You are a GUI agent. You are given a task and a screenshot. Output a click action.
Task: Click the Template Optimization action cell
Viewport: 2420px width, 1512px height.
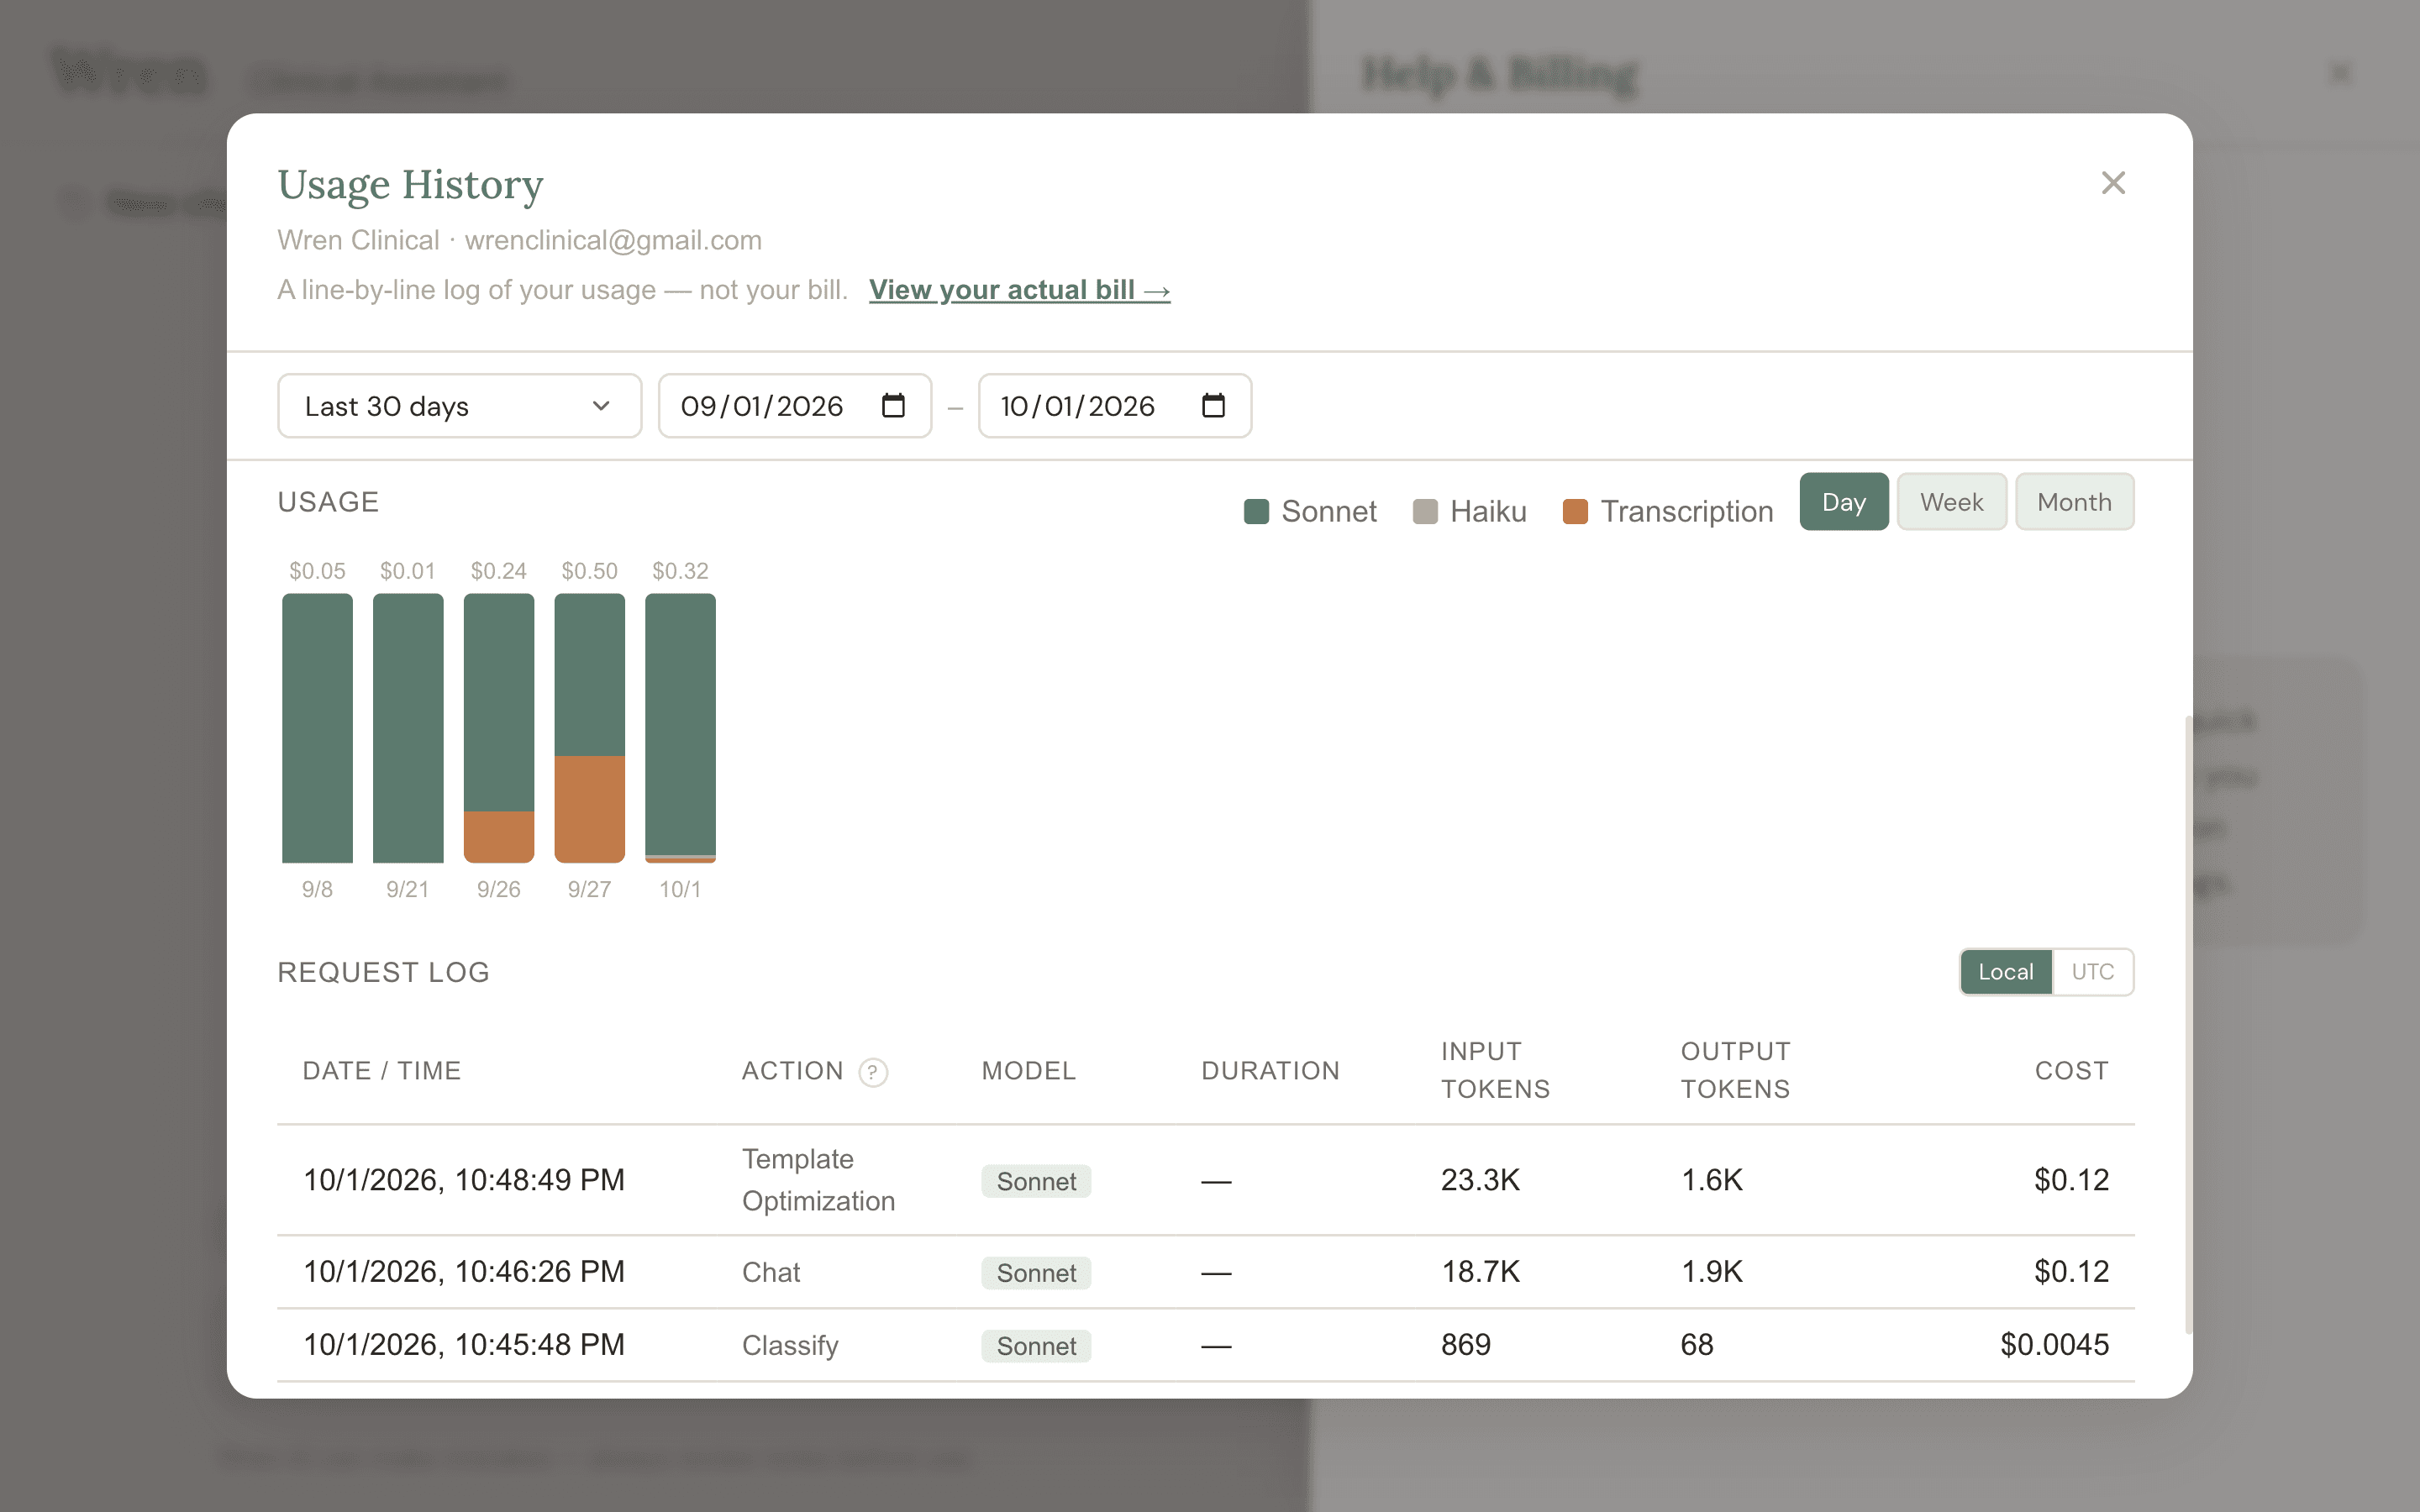(x=818, y=1180)
